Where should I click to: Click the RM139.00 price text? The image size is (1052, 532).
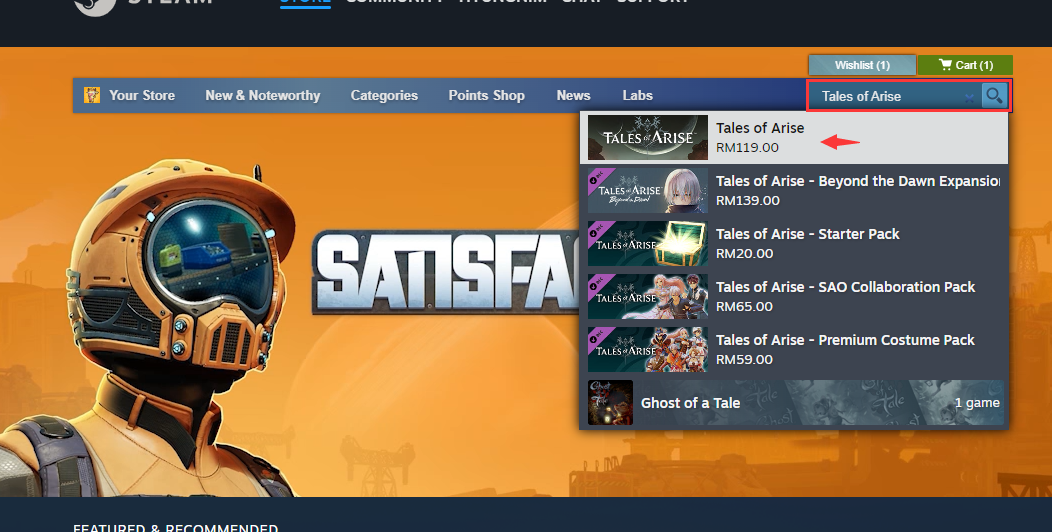tap(747, 201)
